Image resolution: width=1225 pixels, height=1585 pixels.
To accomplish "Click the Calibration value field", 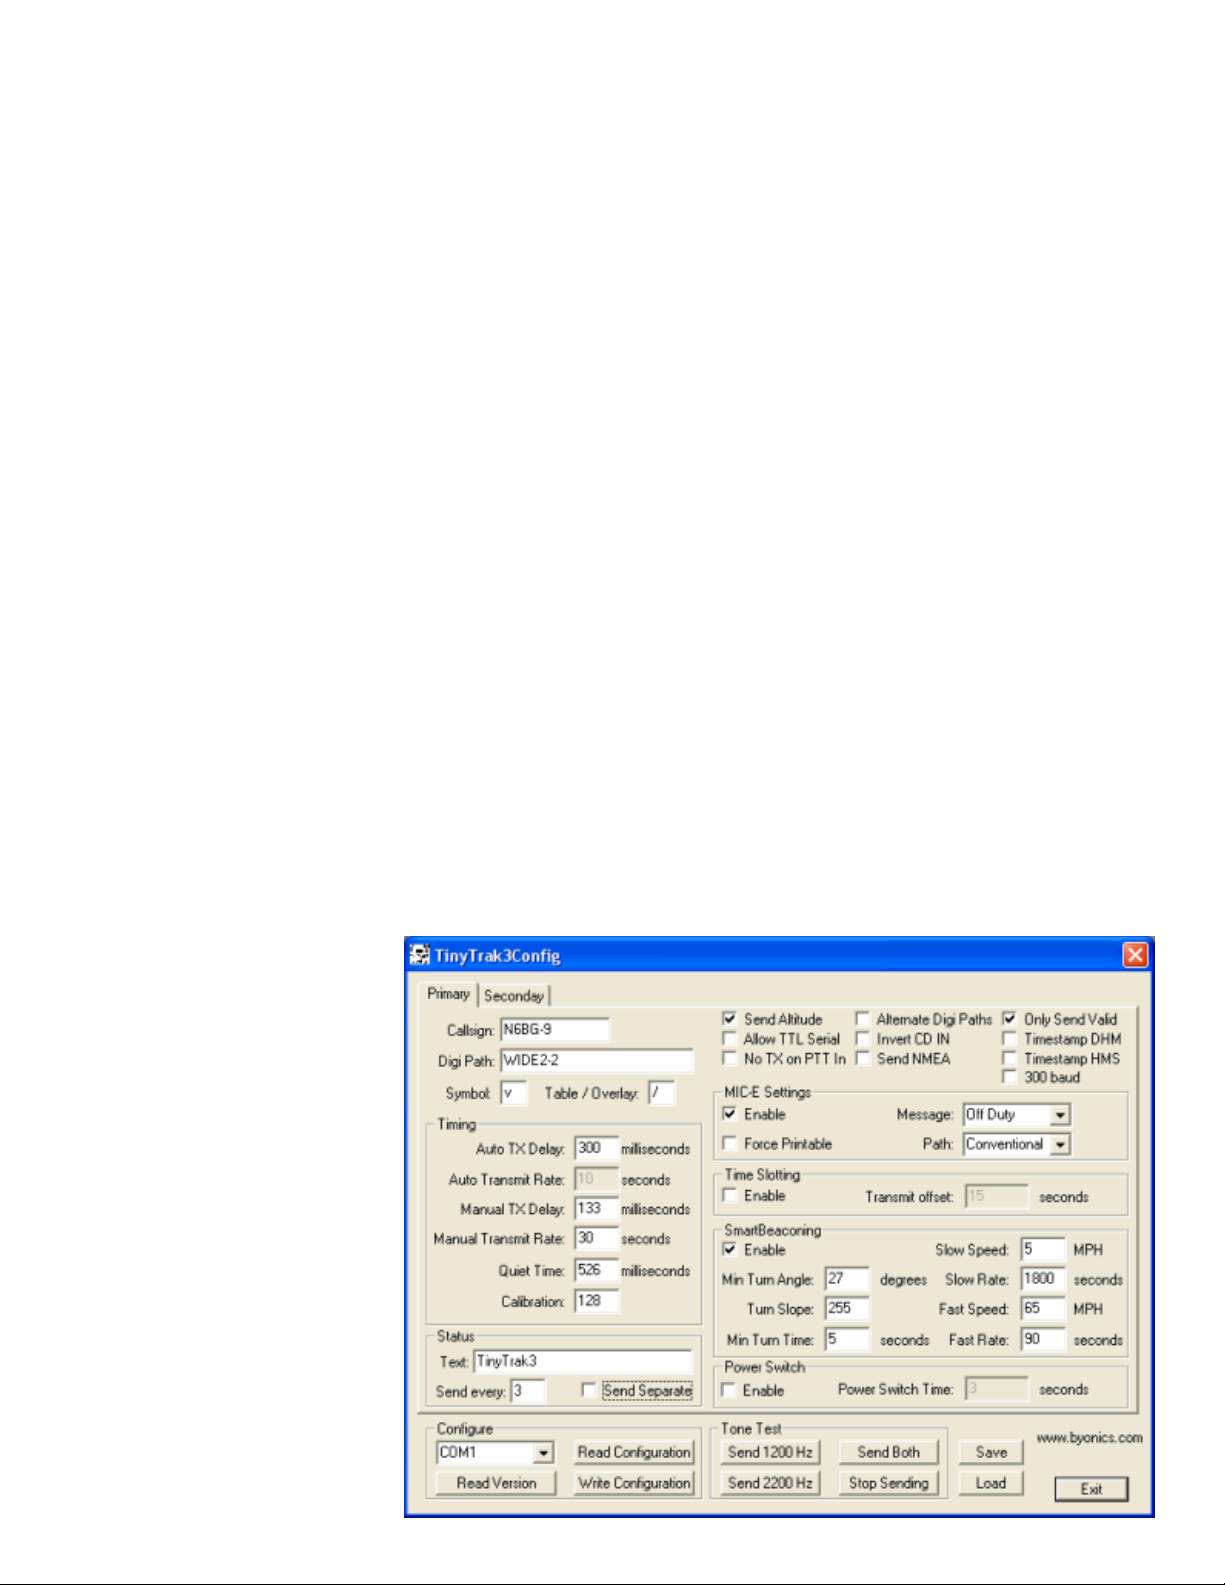I will coord(596,1301).
